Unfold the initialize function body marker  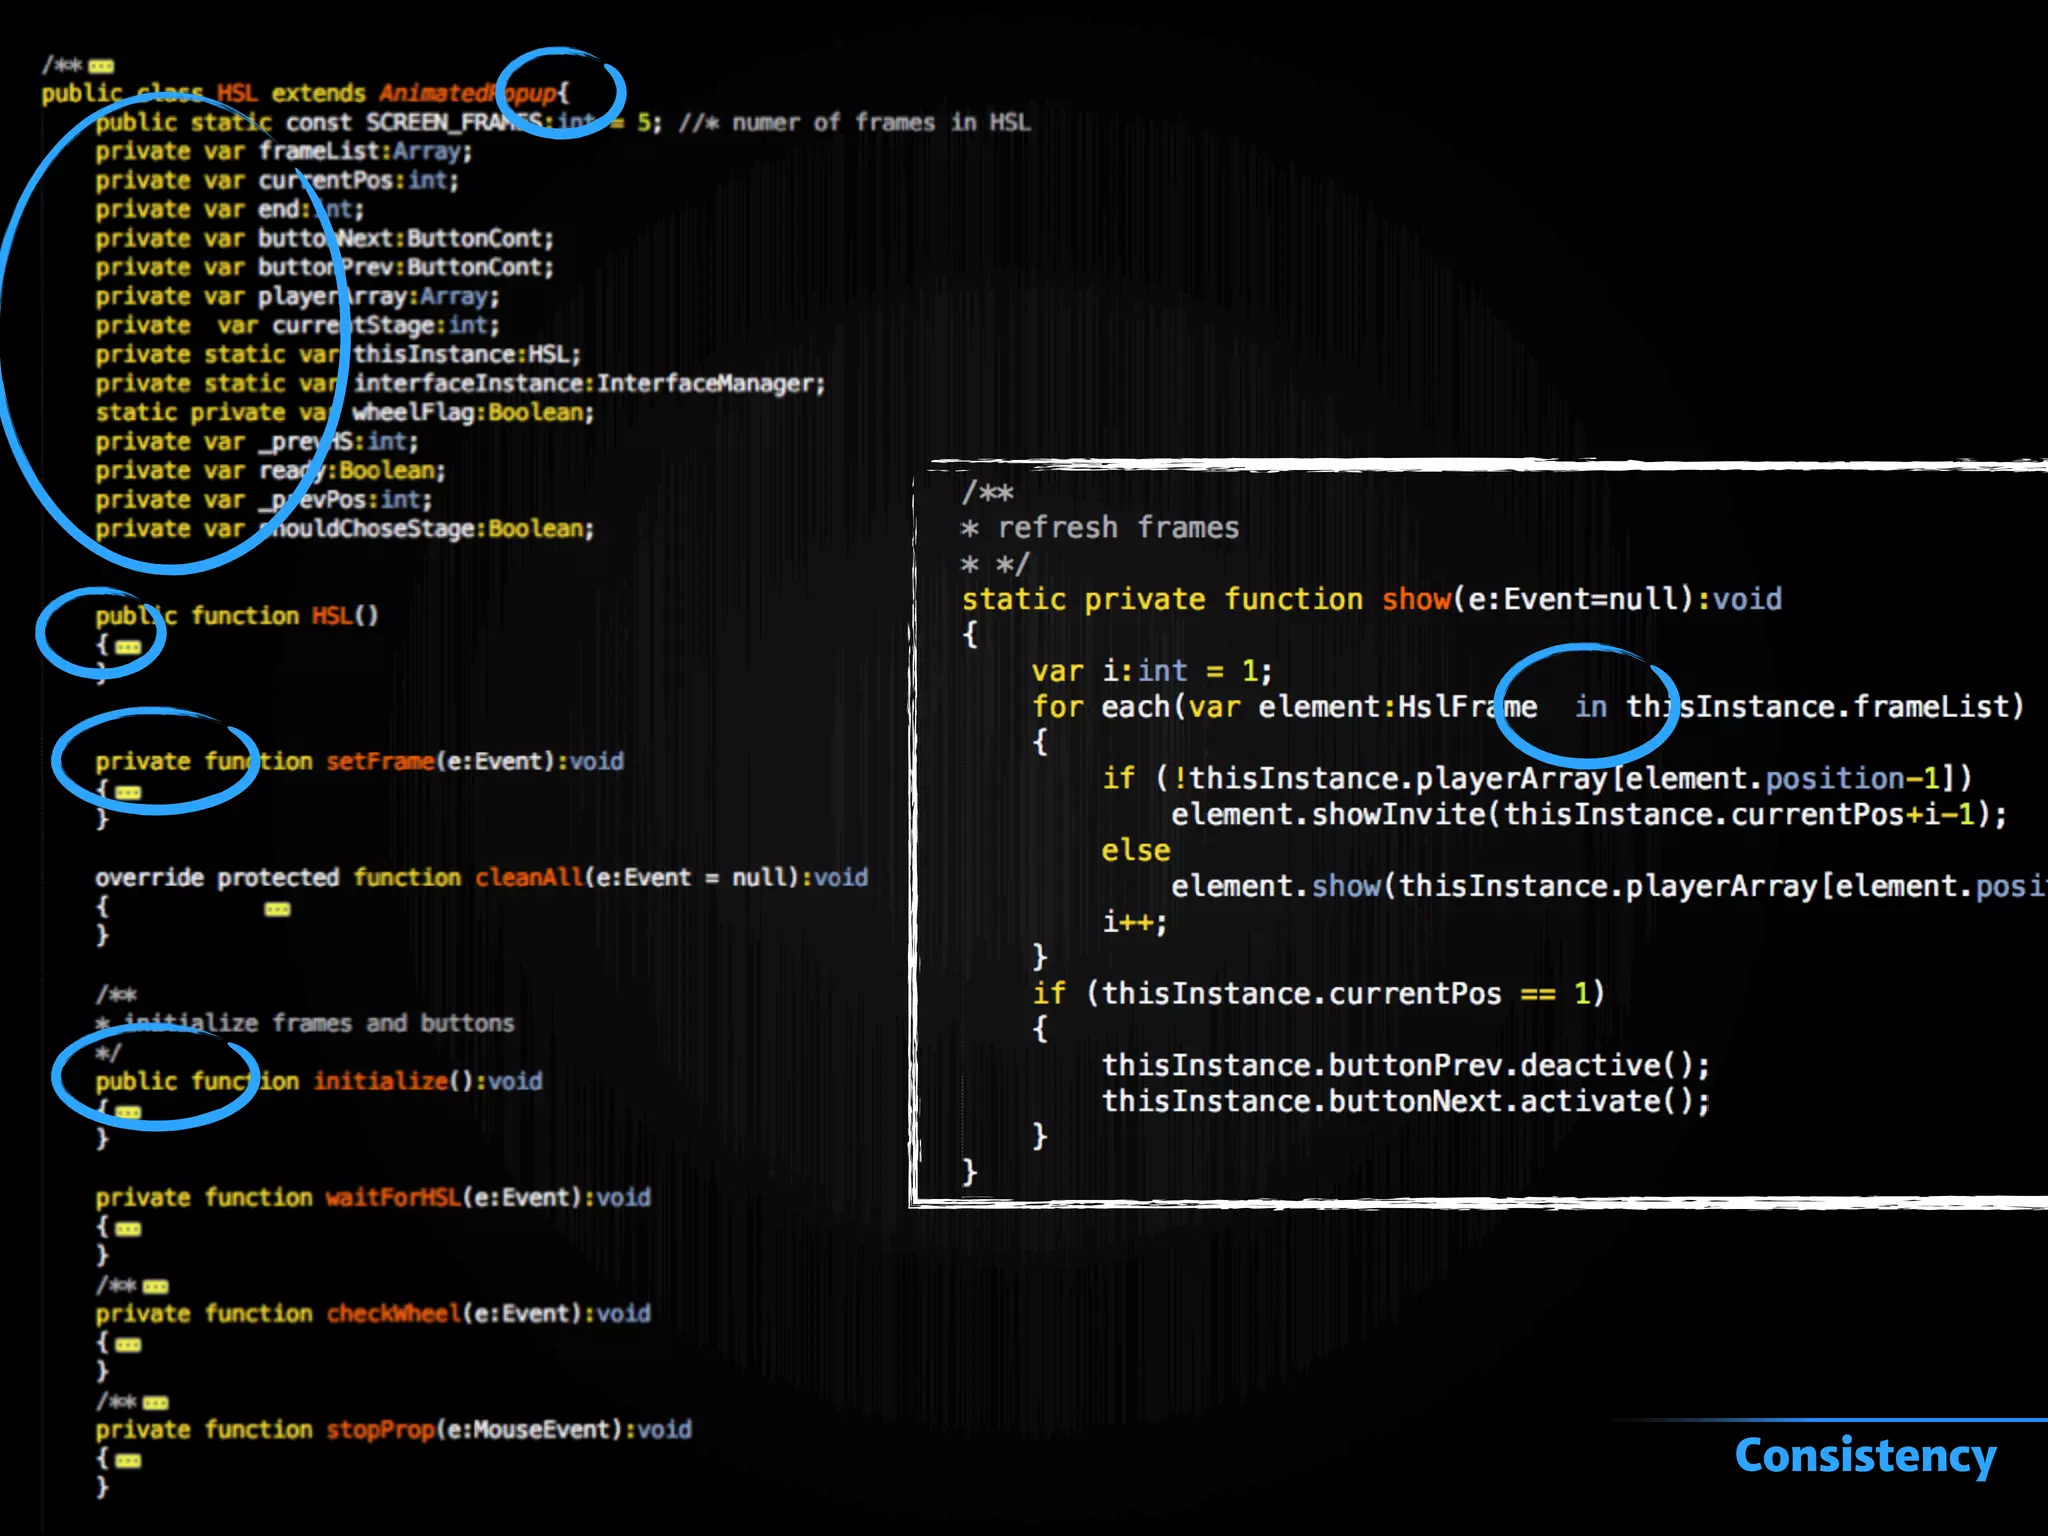pos(128,1111)
